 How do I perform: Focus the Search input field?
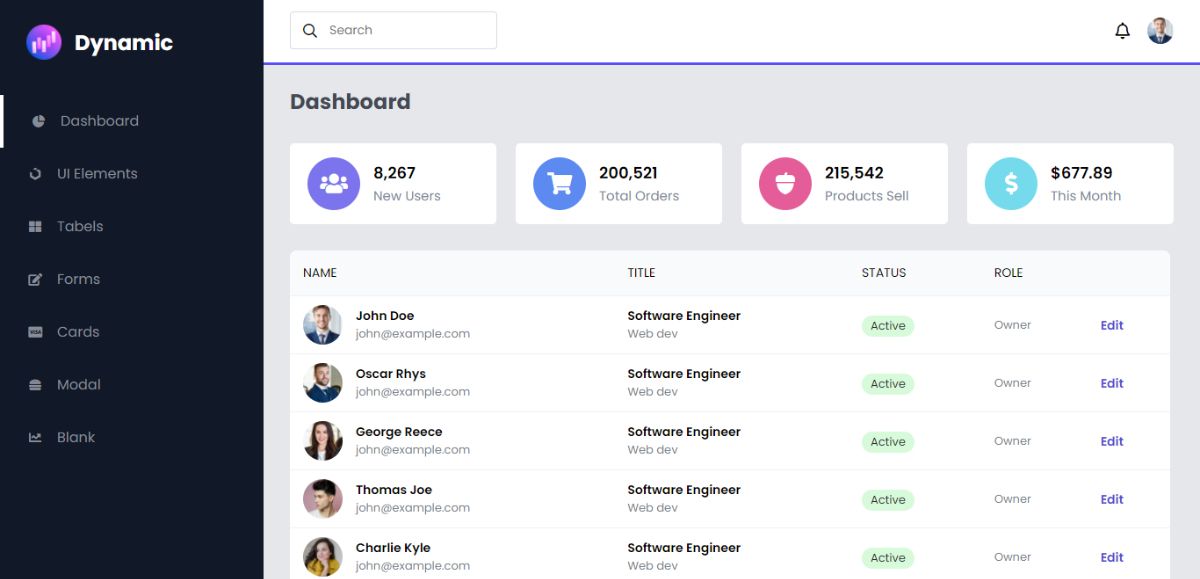[x=393, y=30]
